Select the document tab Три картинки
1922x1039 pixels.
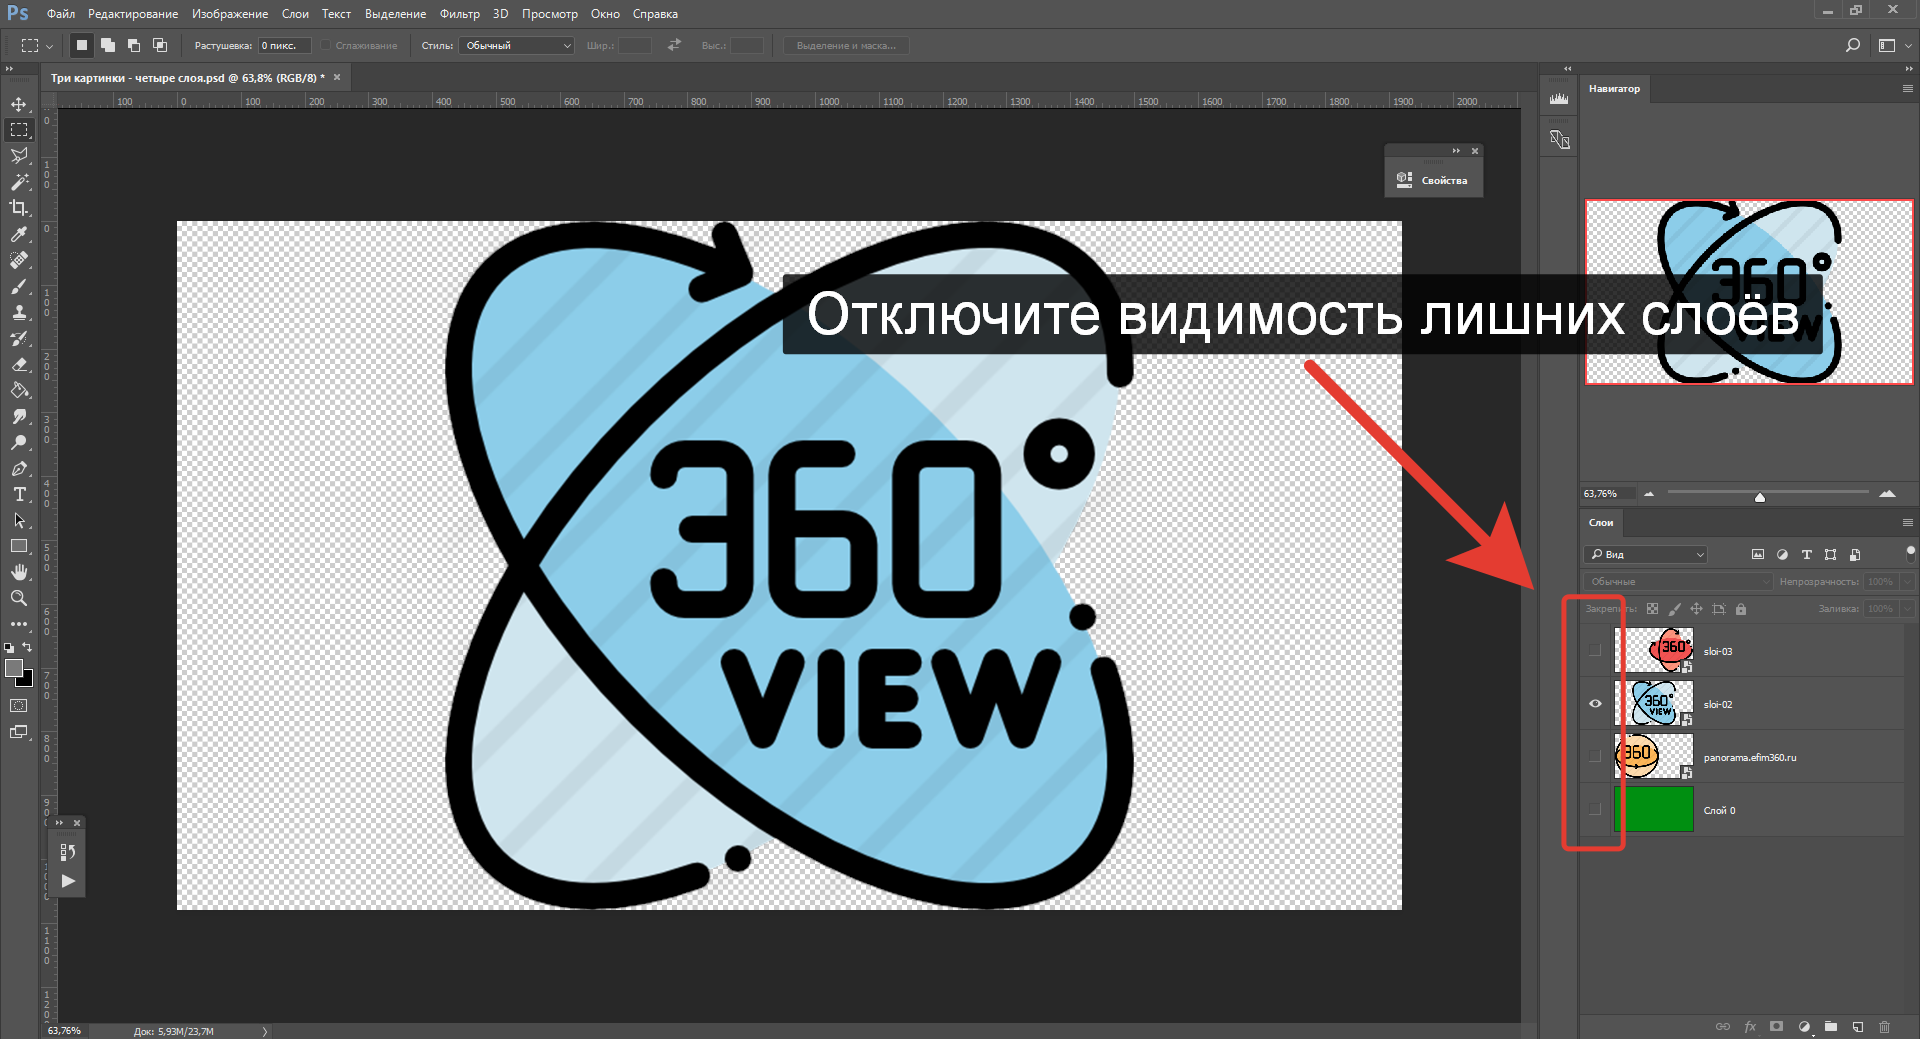pyautogui.click(x=188, y=77)
